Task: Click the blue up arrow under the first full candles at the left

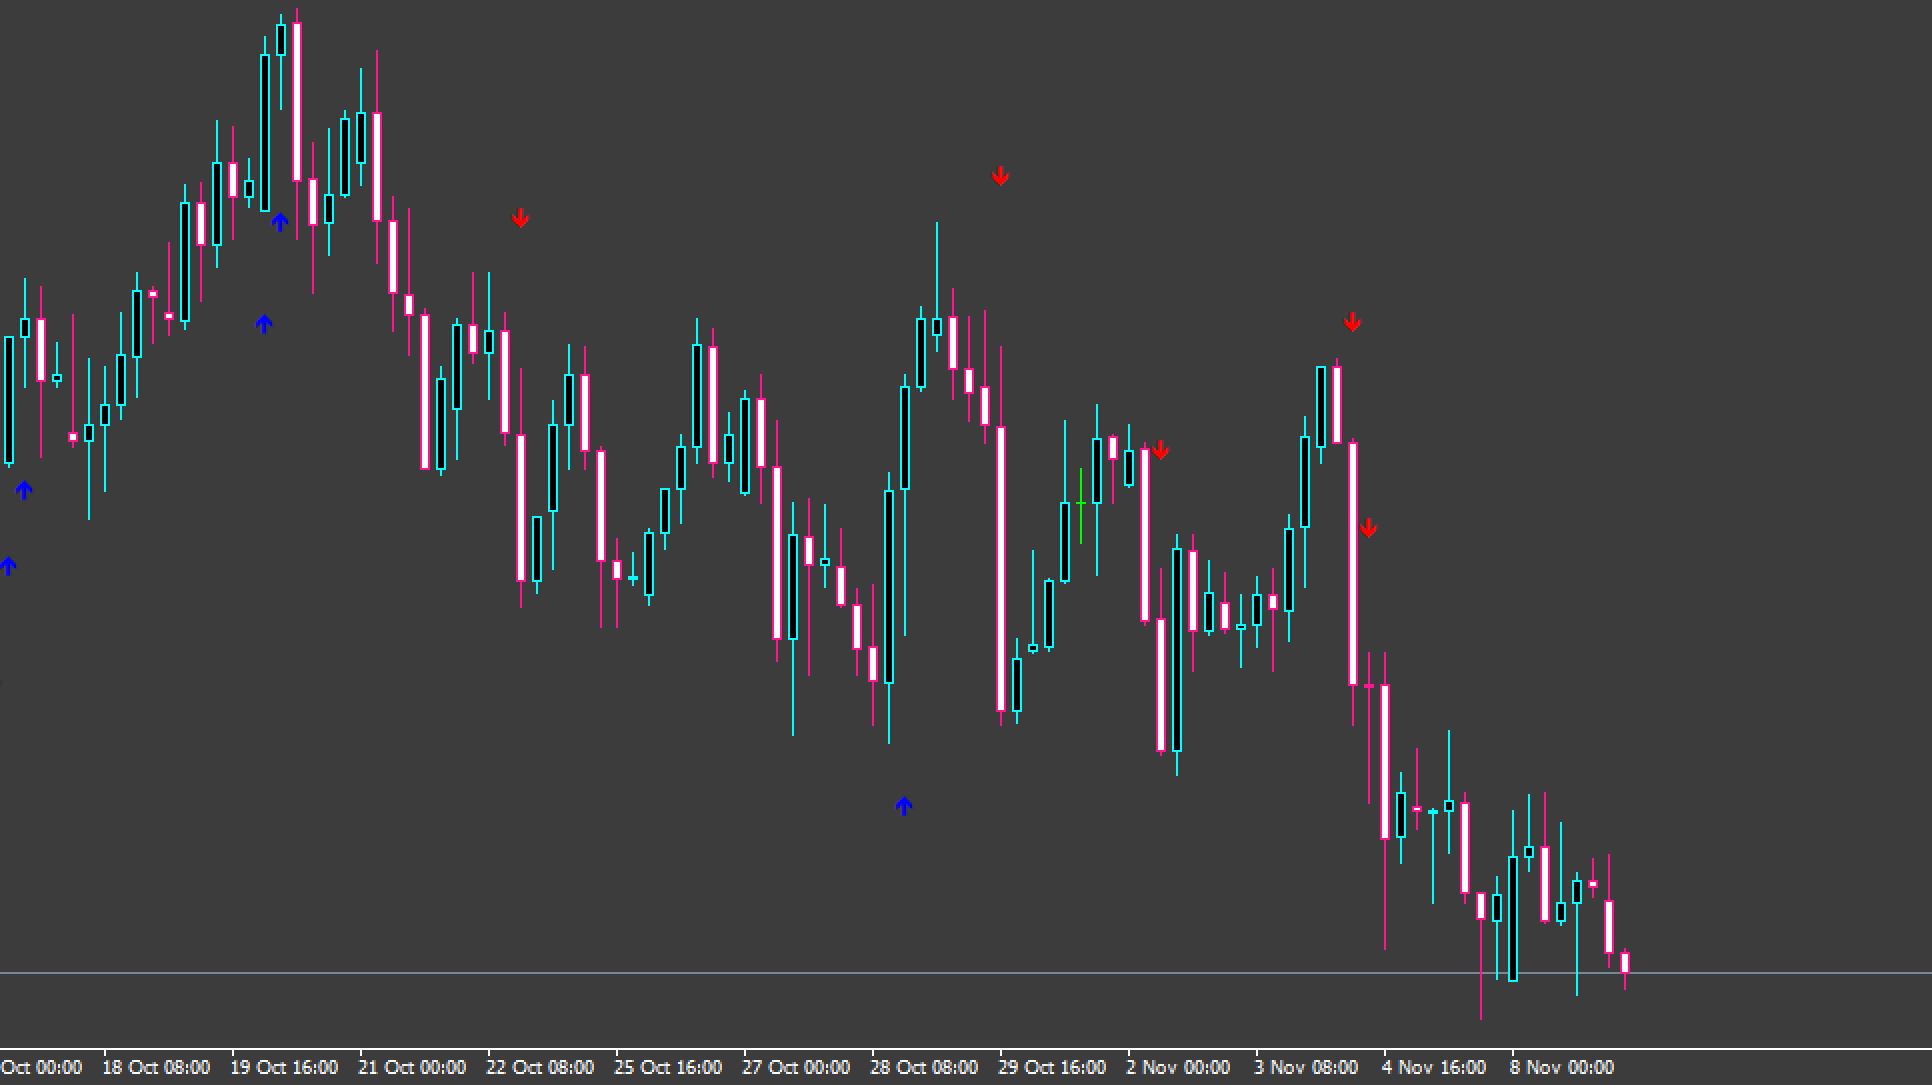Action: (x=24, y=490)
